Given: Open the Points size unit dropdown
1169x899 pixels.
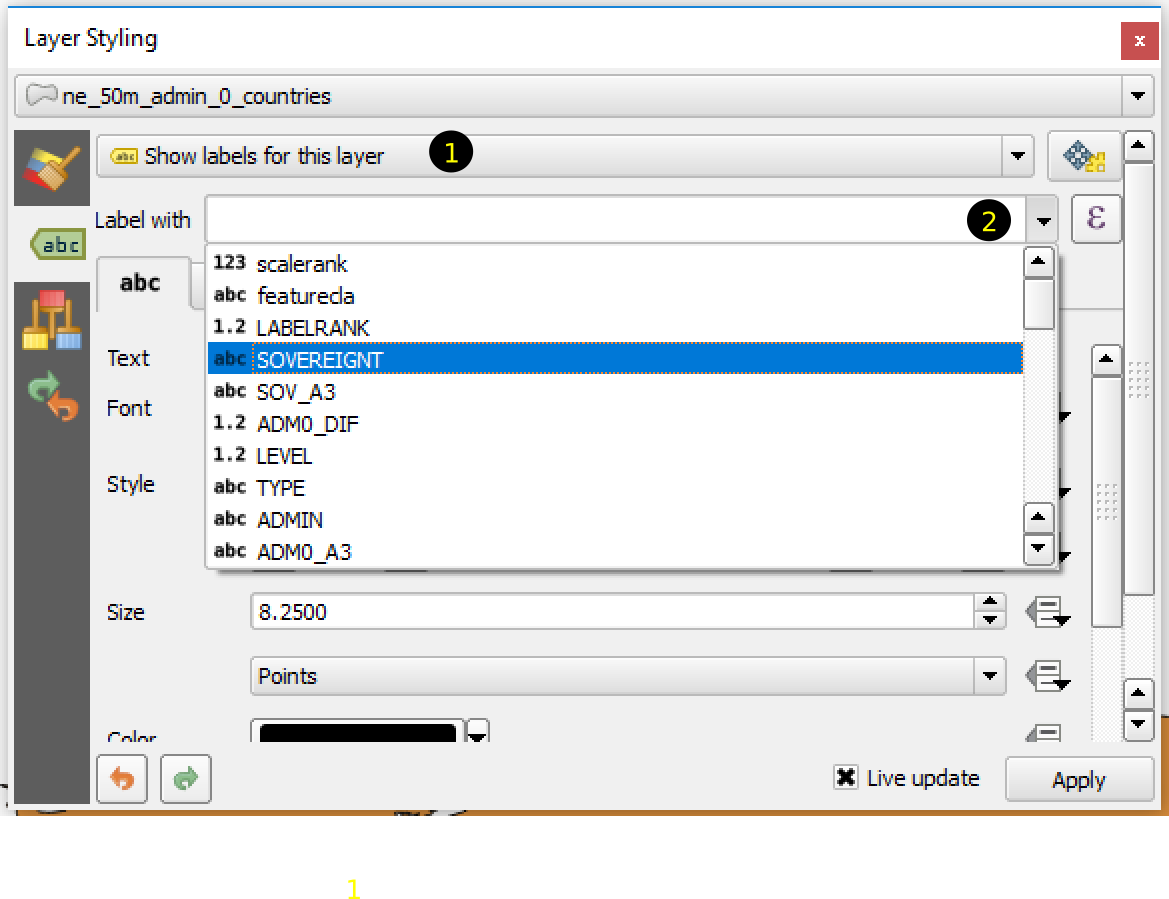Looking at the screenshot, I should (989, 676).
